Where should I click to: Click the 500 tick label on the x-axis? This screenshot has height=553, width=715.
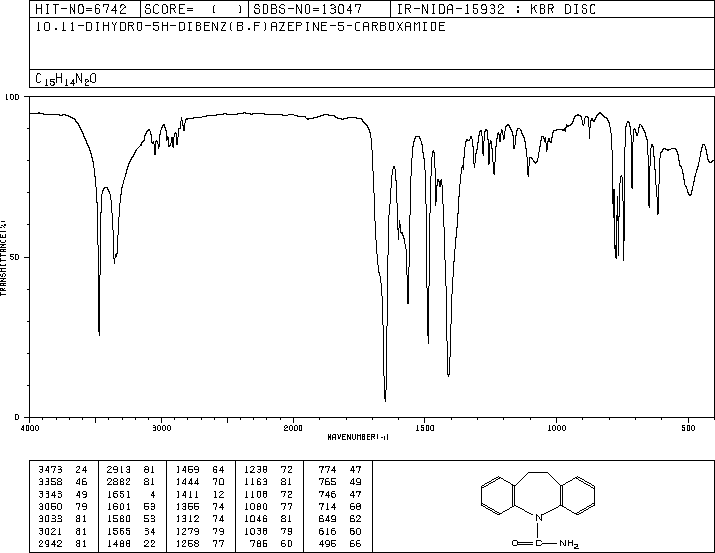pos(688,428)
